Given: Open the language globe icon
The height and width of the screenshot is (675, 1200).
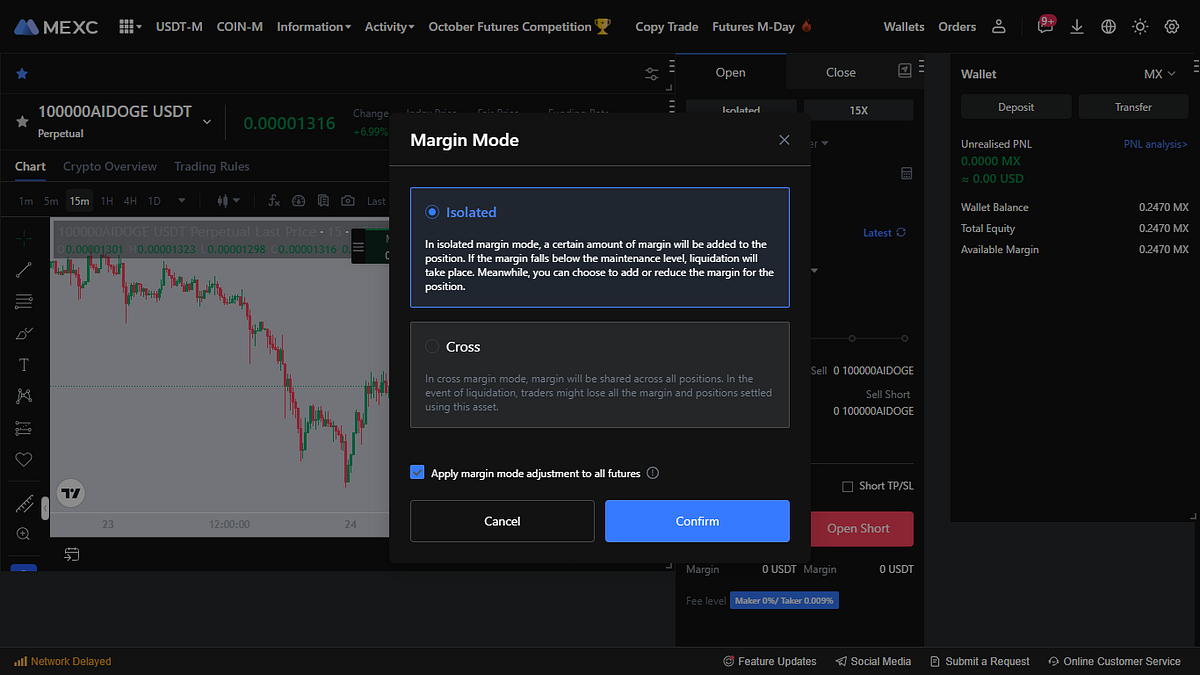Looking at the screenshot, I should (1108, 26).
